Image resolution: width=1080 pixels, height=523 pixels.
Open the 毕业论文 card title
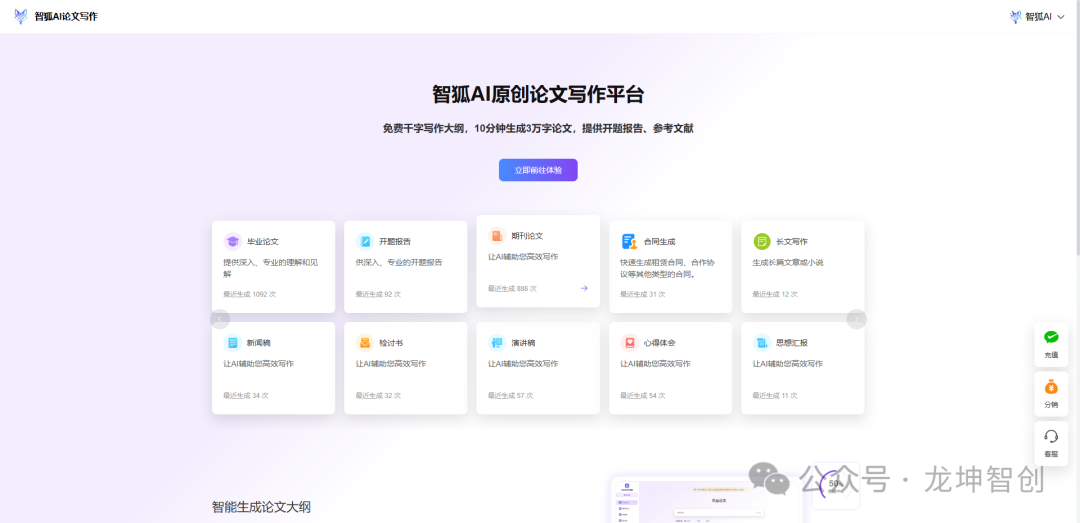tap(263, 242)
